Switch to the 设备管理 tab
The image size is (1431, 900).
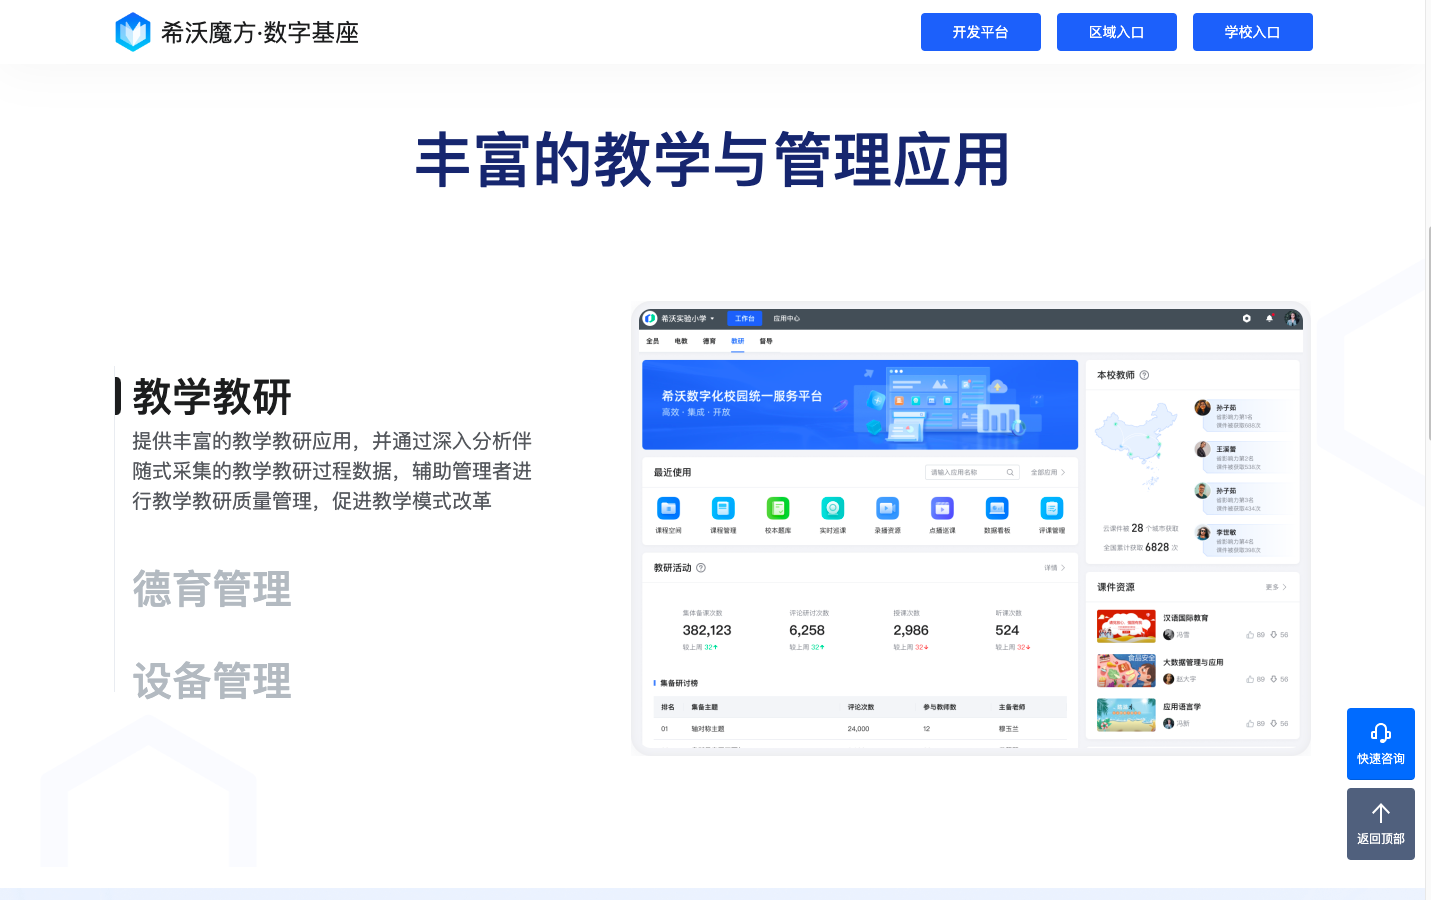tap(212, 681)
